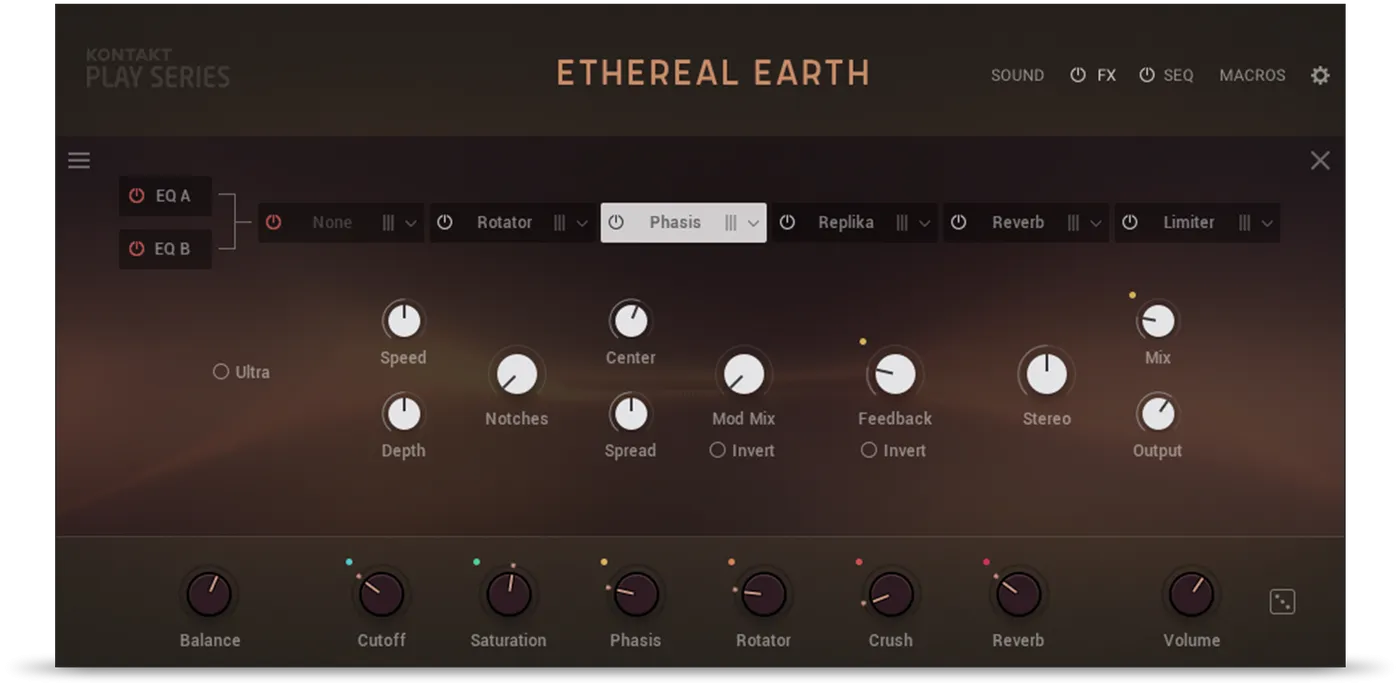Click the randomize dice icon
The width and height of the screenshot is (1400, 686).
click(1282, 601)
